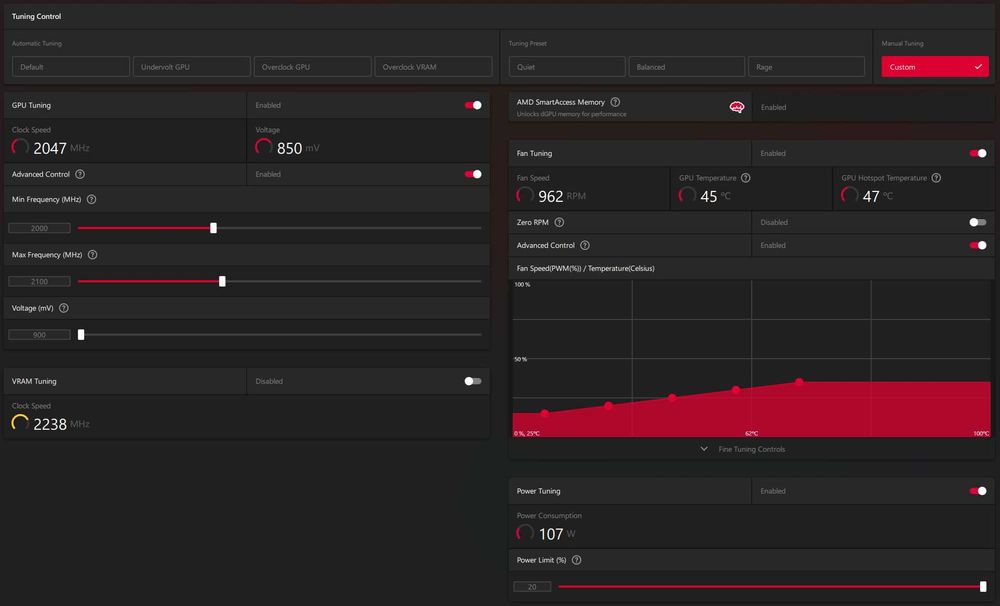Click help icon next to GPU Temperature

pyautogui.click(x=746, y=178)
